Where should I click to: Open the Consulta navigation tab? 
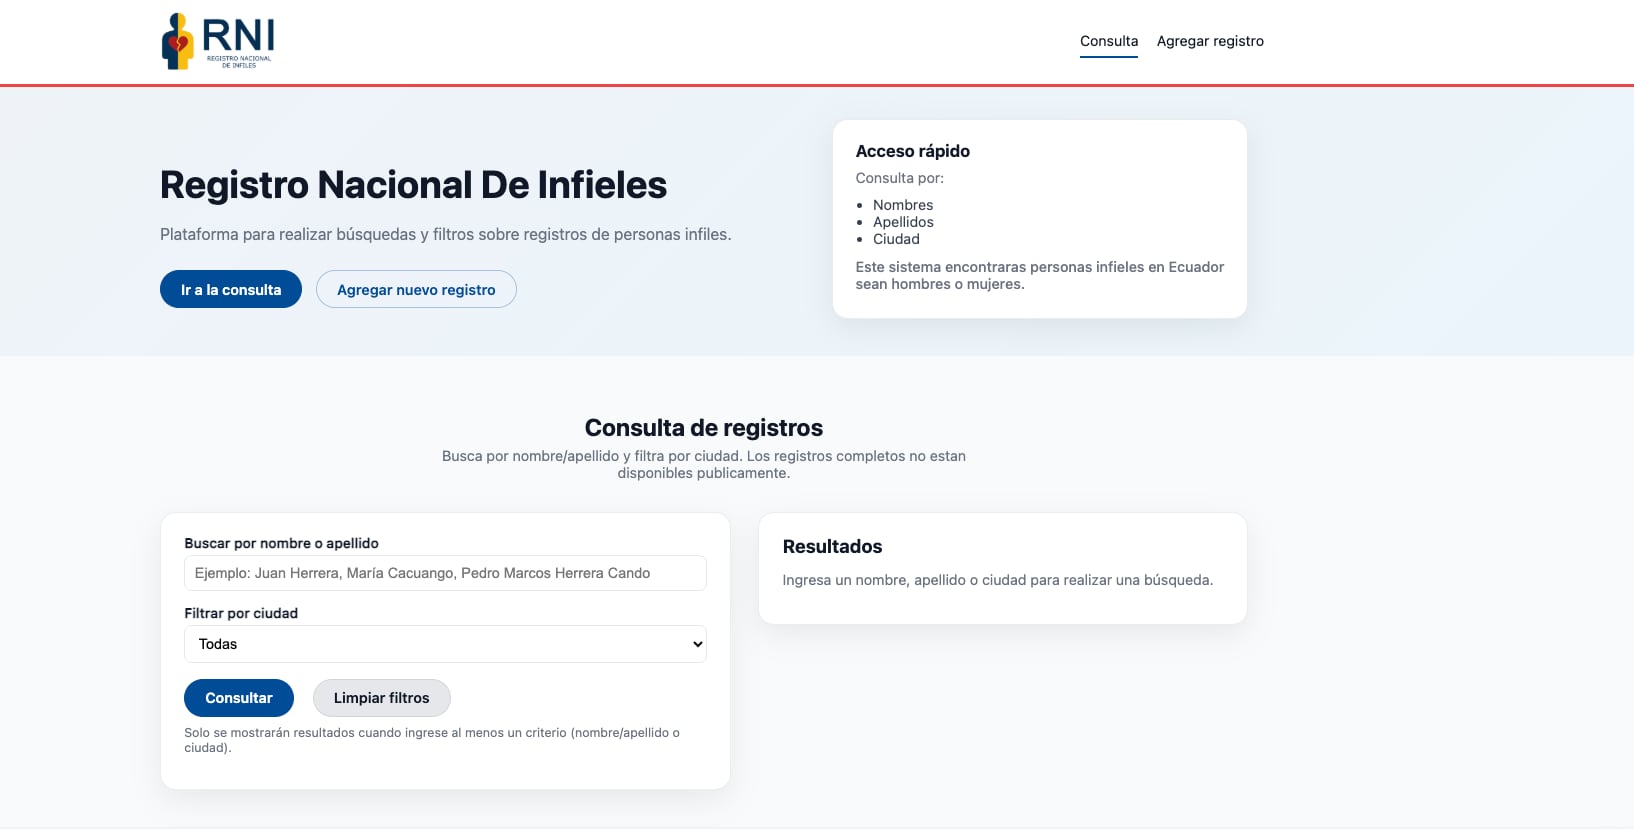tap(1108, 41)
